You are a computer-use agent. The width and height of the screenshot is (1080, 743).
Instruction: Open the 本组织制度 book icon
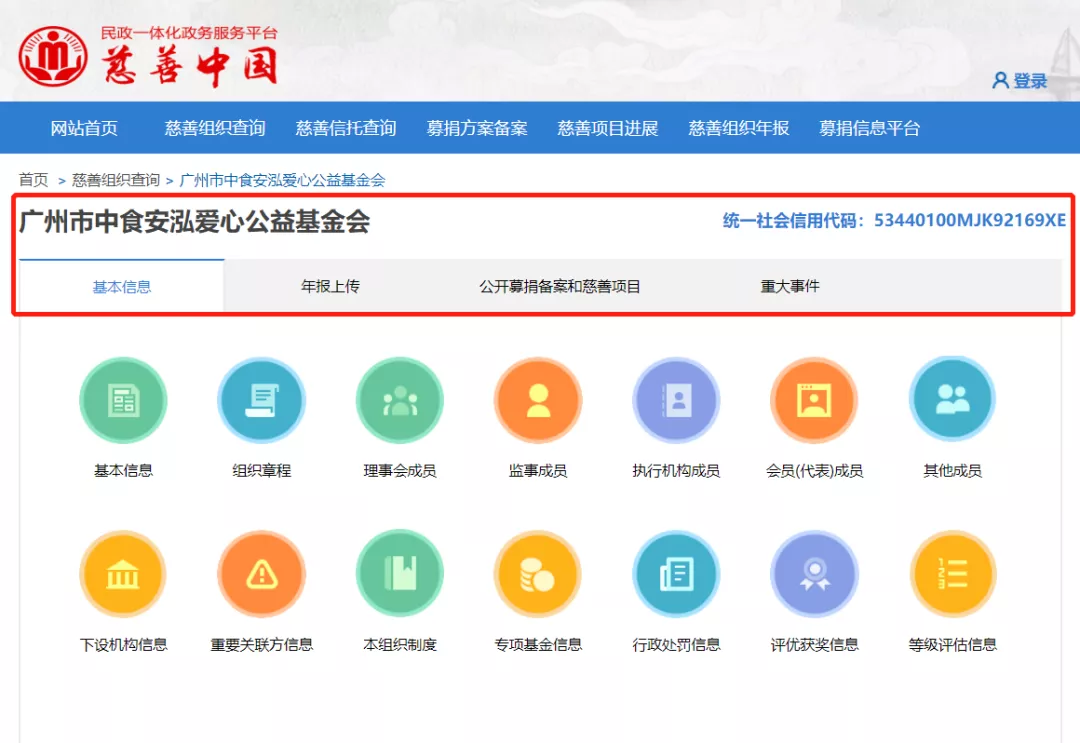[x=400, y=574]
